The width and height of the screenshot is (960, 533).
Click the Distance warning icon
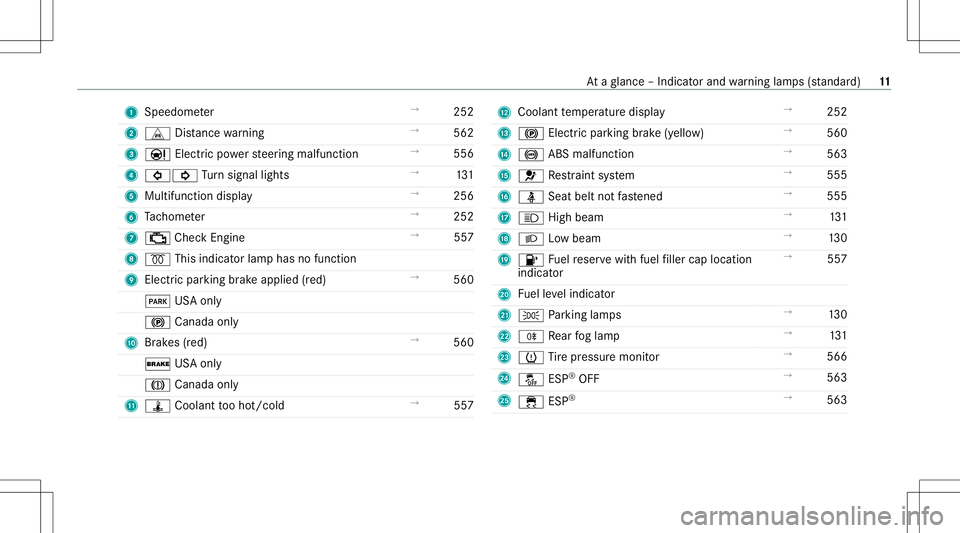[x=157, y=134]
